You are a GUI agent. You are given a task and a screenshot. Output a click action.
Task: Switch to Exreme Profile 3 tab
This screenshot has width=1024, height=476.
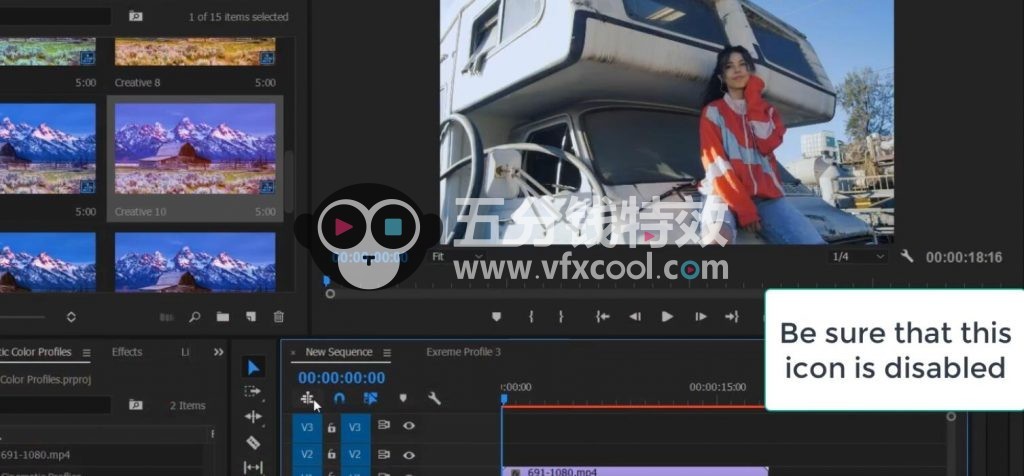464,352
